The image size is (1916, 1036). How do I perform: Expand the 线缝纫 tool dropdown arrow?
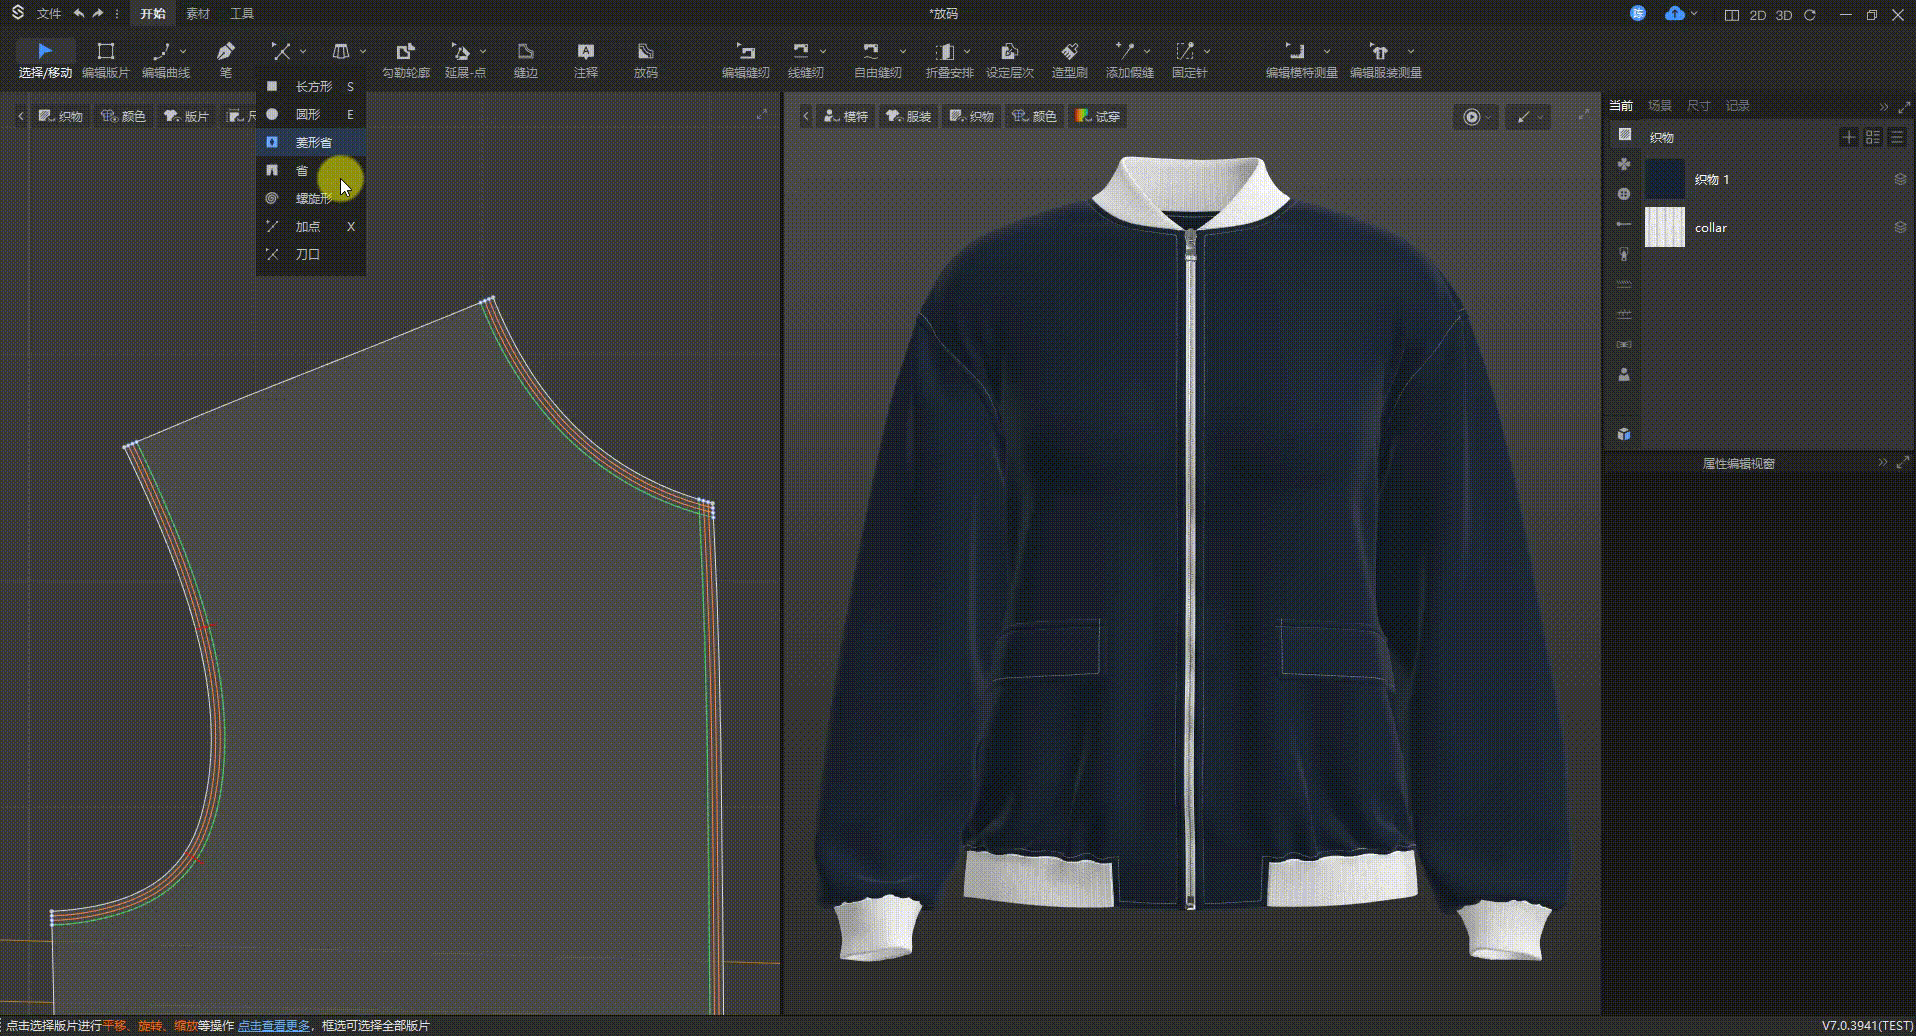823,51
